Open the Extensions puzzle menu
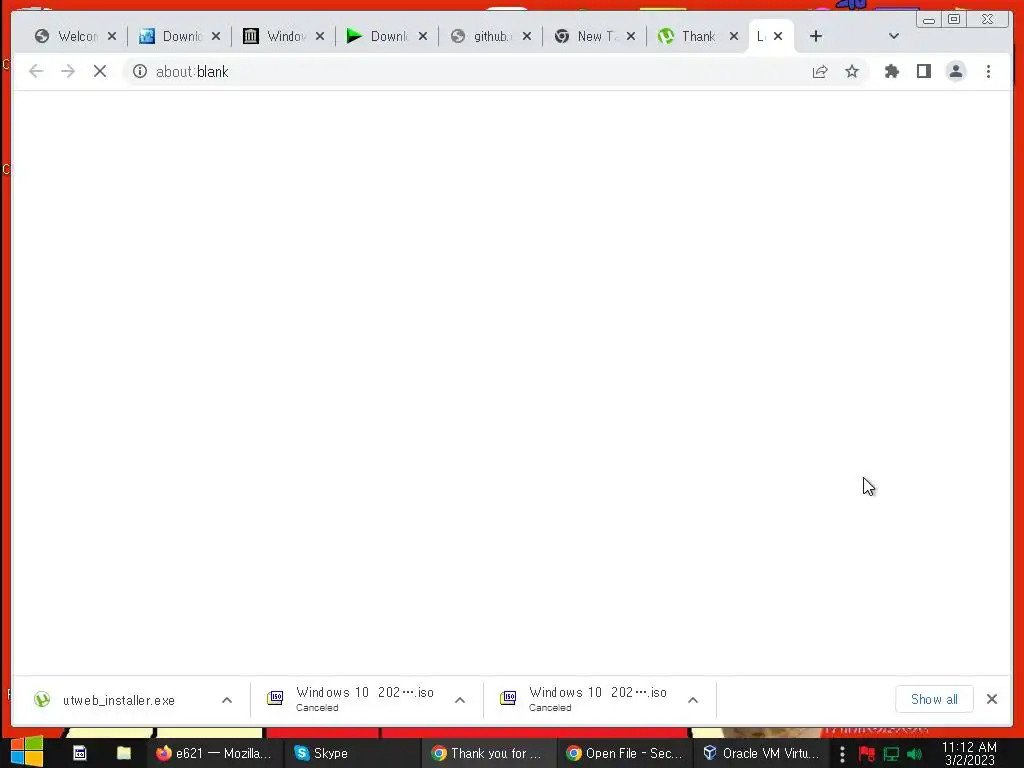This screenshot has height=768, width=1024. tap(891, 71)
